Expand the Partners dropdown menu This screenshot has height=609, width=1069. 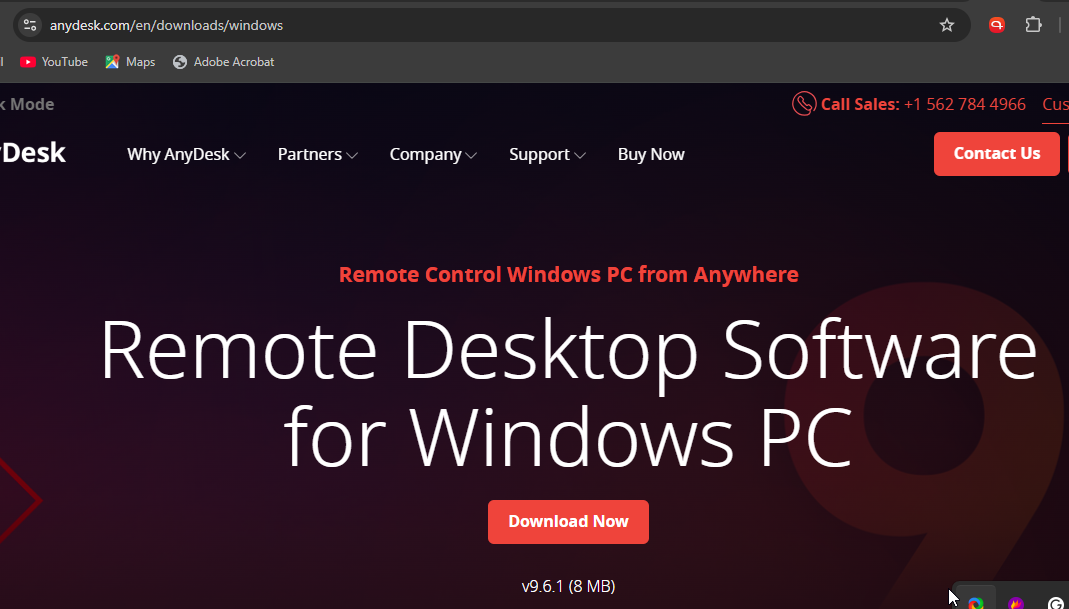(x=318, y=154)
